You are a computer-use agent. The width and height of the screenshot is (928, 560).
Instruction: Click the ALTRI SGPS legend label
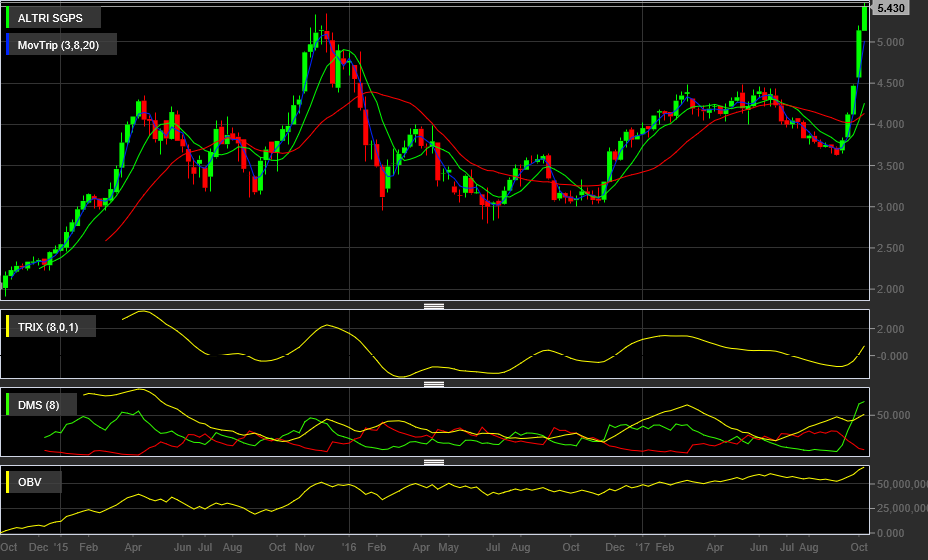(x=50, y=18)
